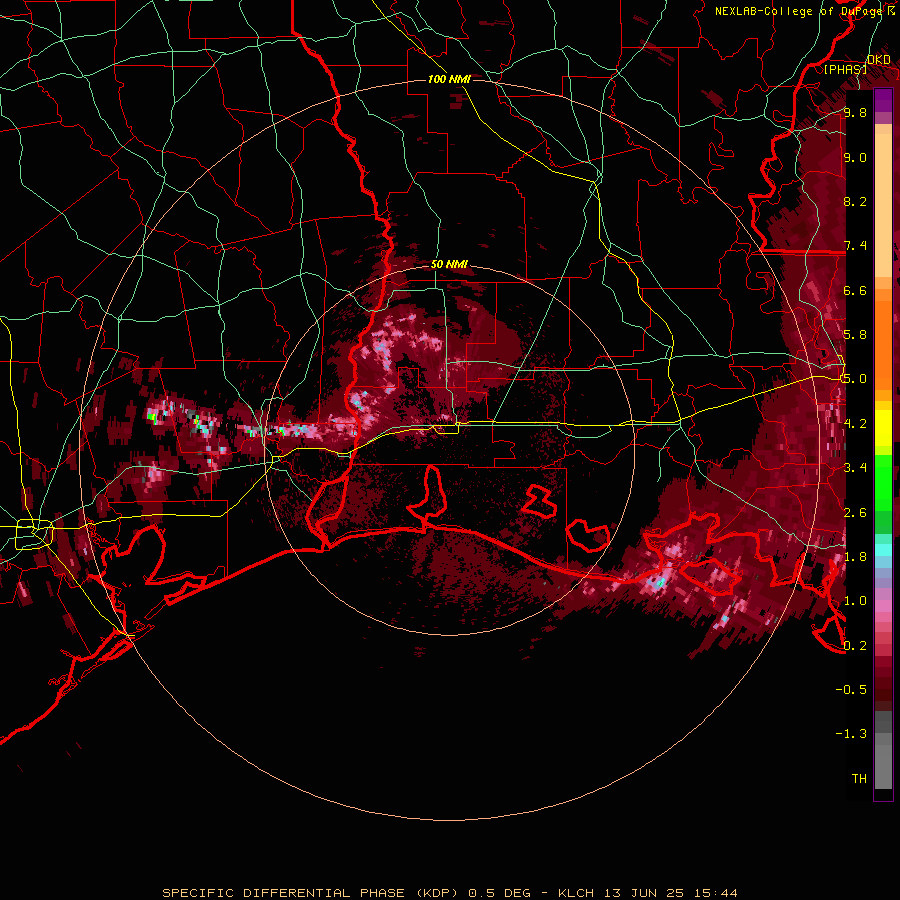Pick the purple top segment of color bar

883,100
